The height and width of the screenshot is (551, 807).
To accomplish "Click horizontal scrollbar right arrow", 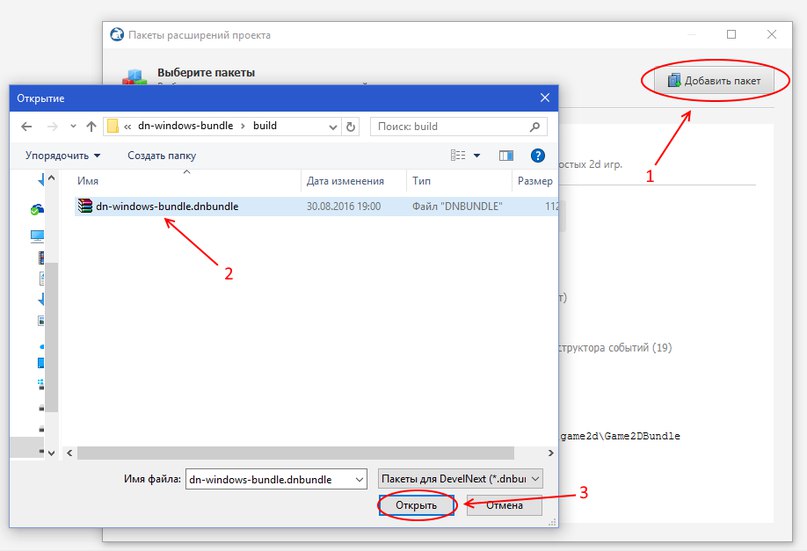I will 551,453.
